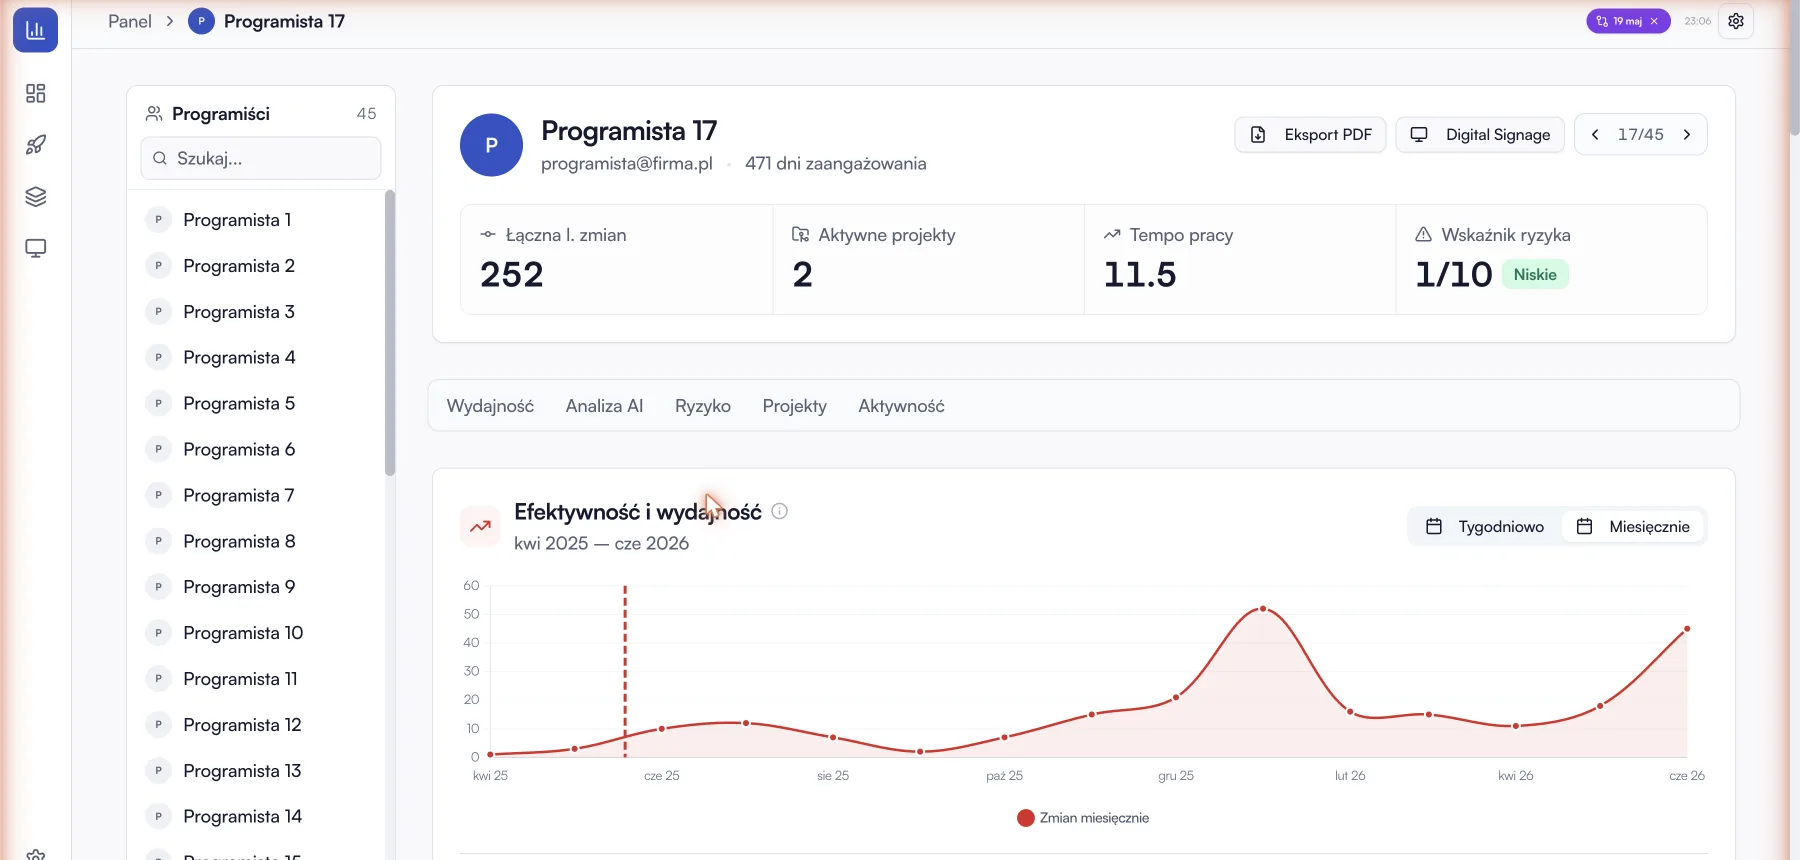1800x860 pixels.
Task: Toggle the Zmian miesięcznie legend entry
Action: pyautogui.click(x=1083, y=818)
